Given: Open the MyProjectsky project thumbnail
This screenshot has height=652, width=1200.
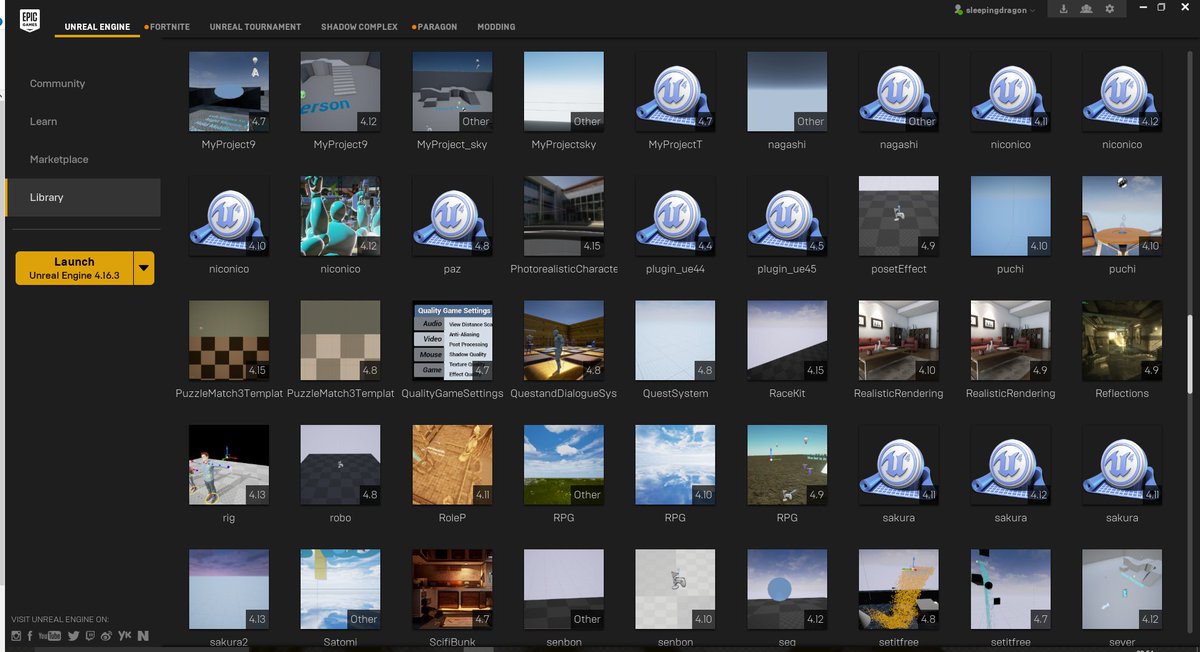Looking at the screenshot, I should tap(563, 92).
